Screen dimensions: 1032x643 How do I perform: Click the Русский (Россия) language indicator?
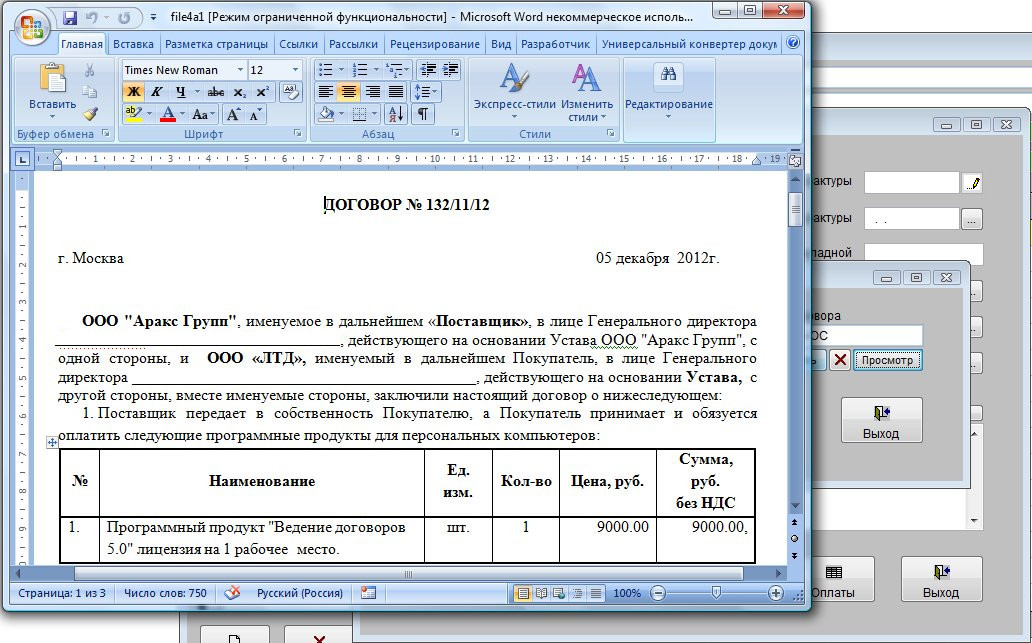[x=299, y=593]
